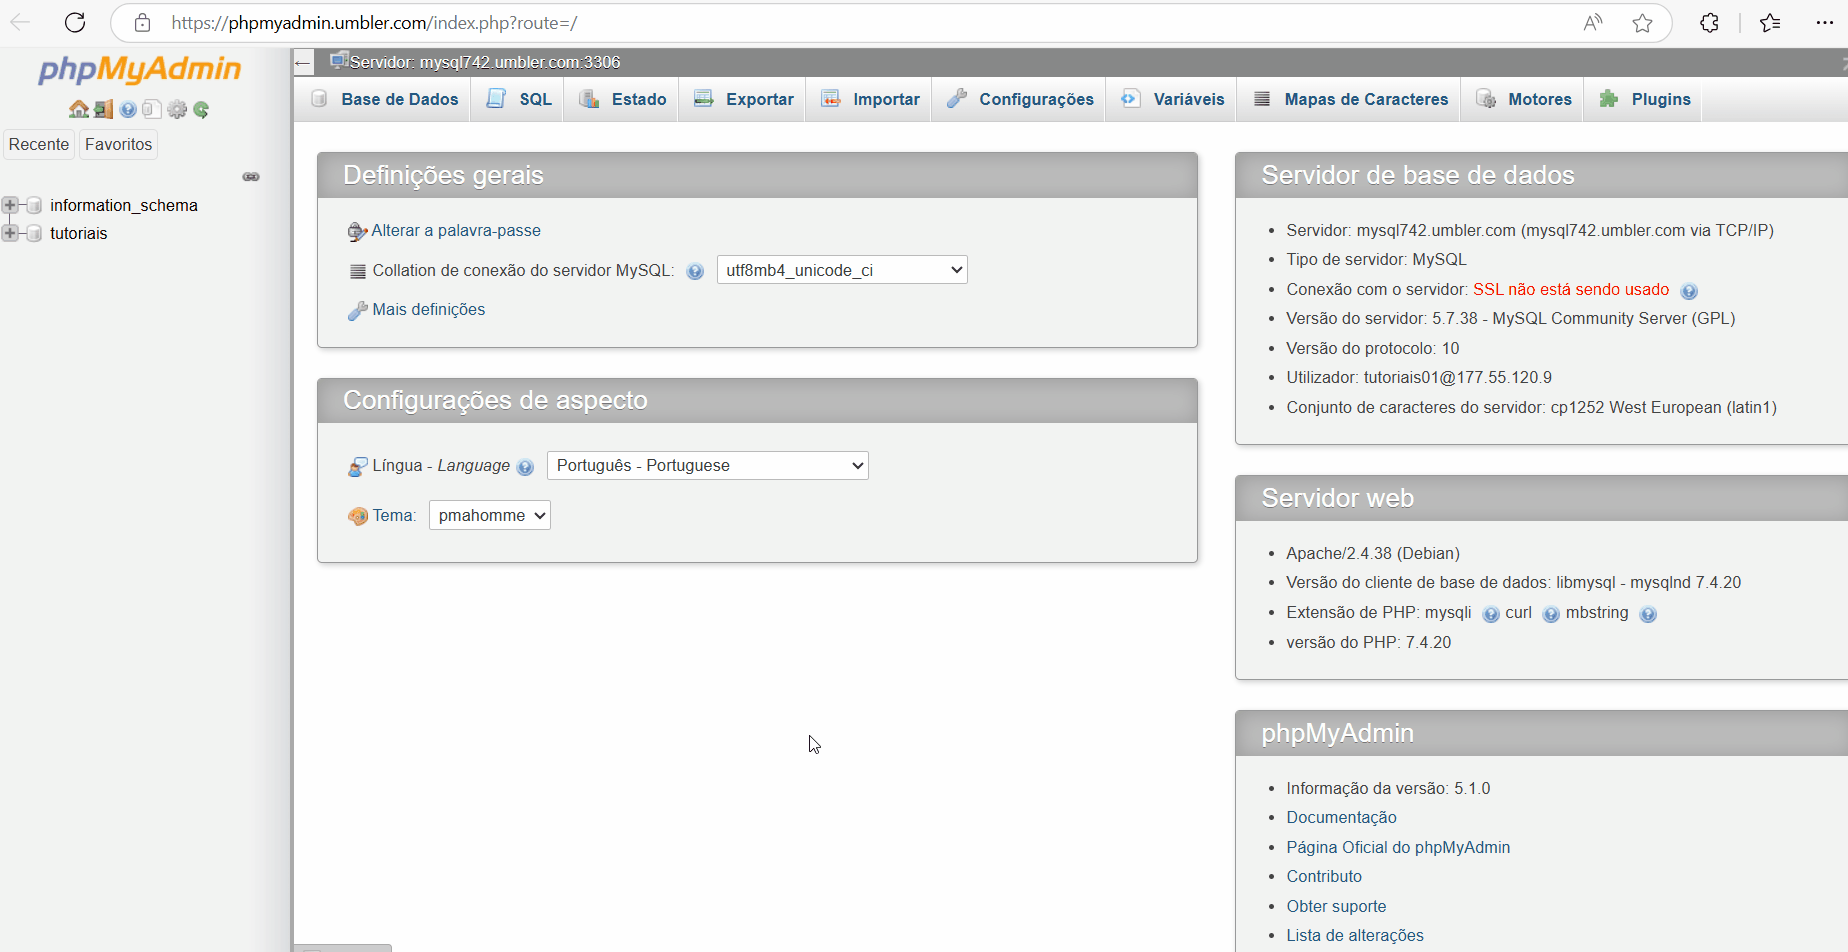
Task: Open the Mais definições link
Action: coord(428,310)
